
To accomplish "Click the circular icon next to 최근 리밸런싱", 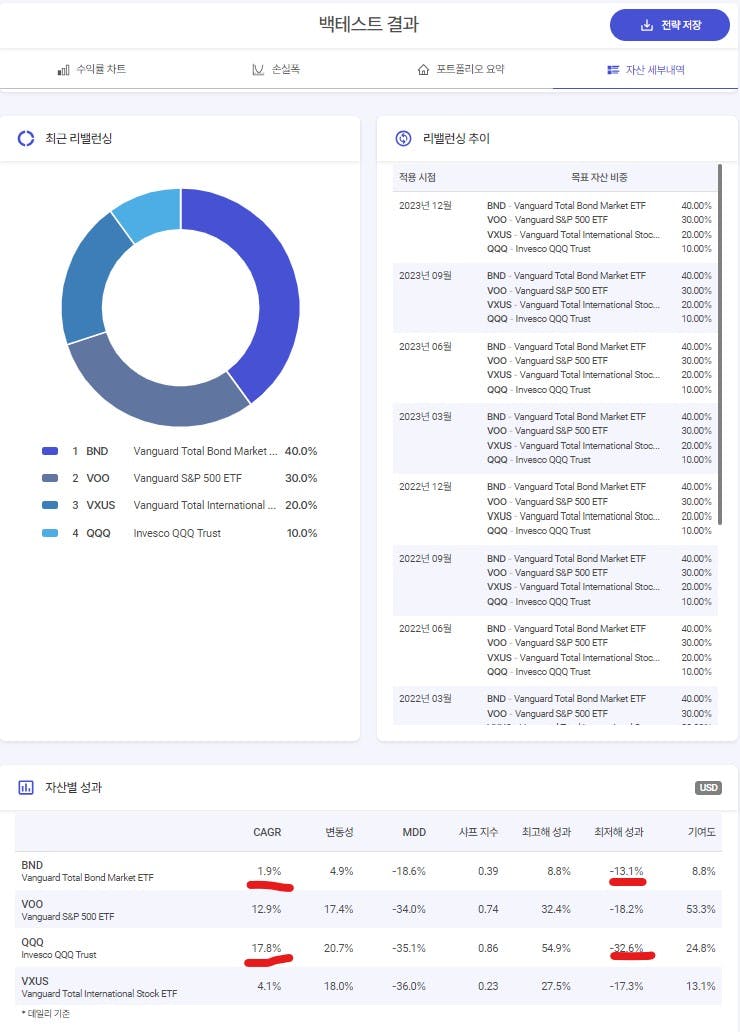I will (x=26, y=138).
